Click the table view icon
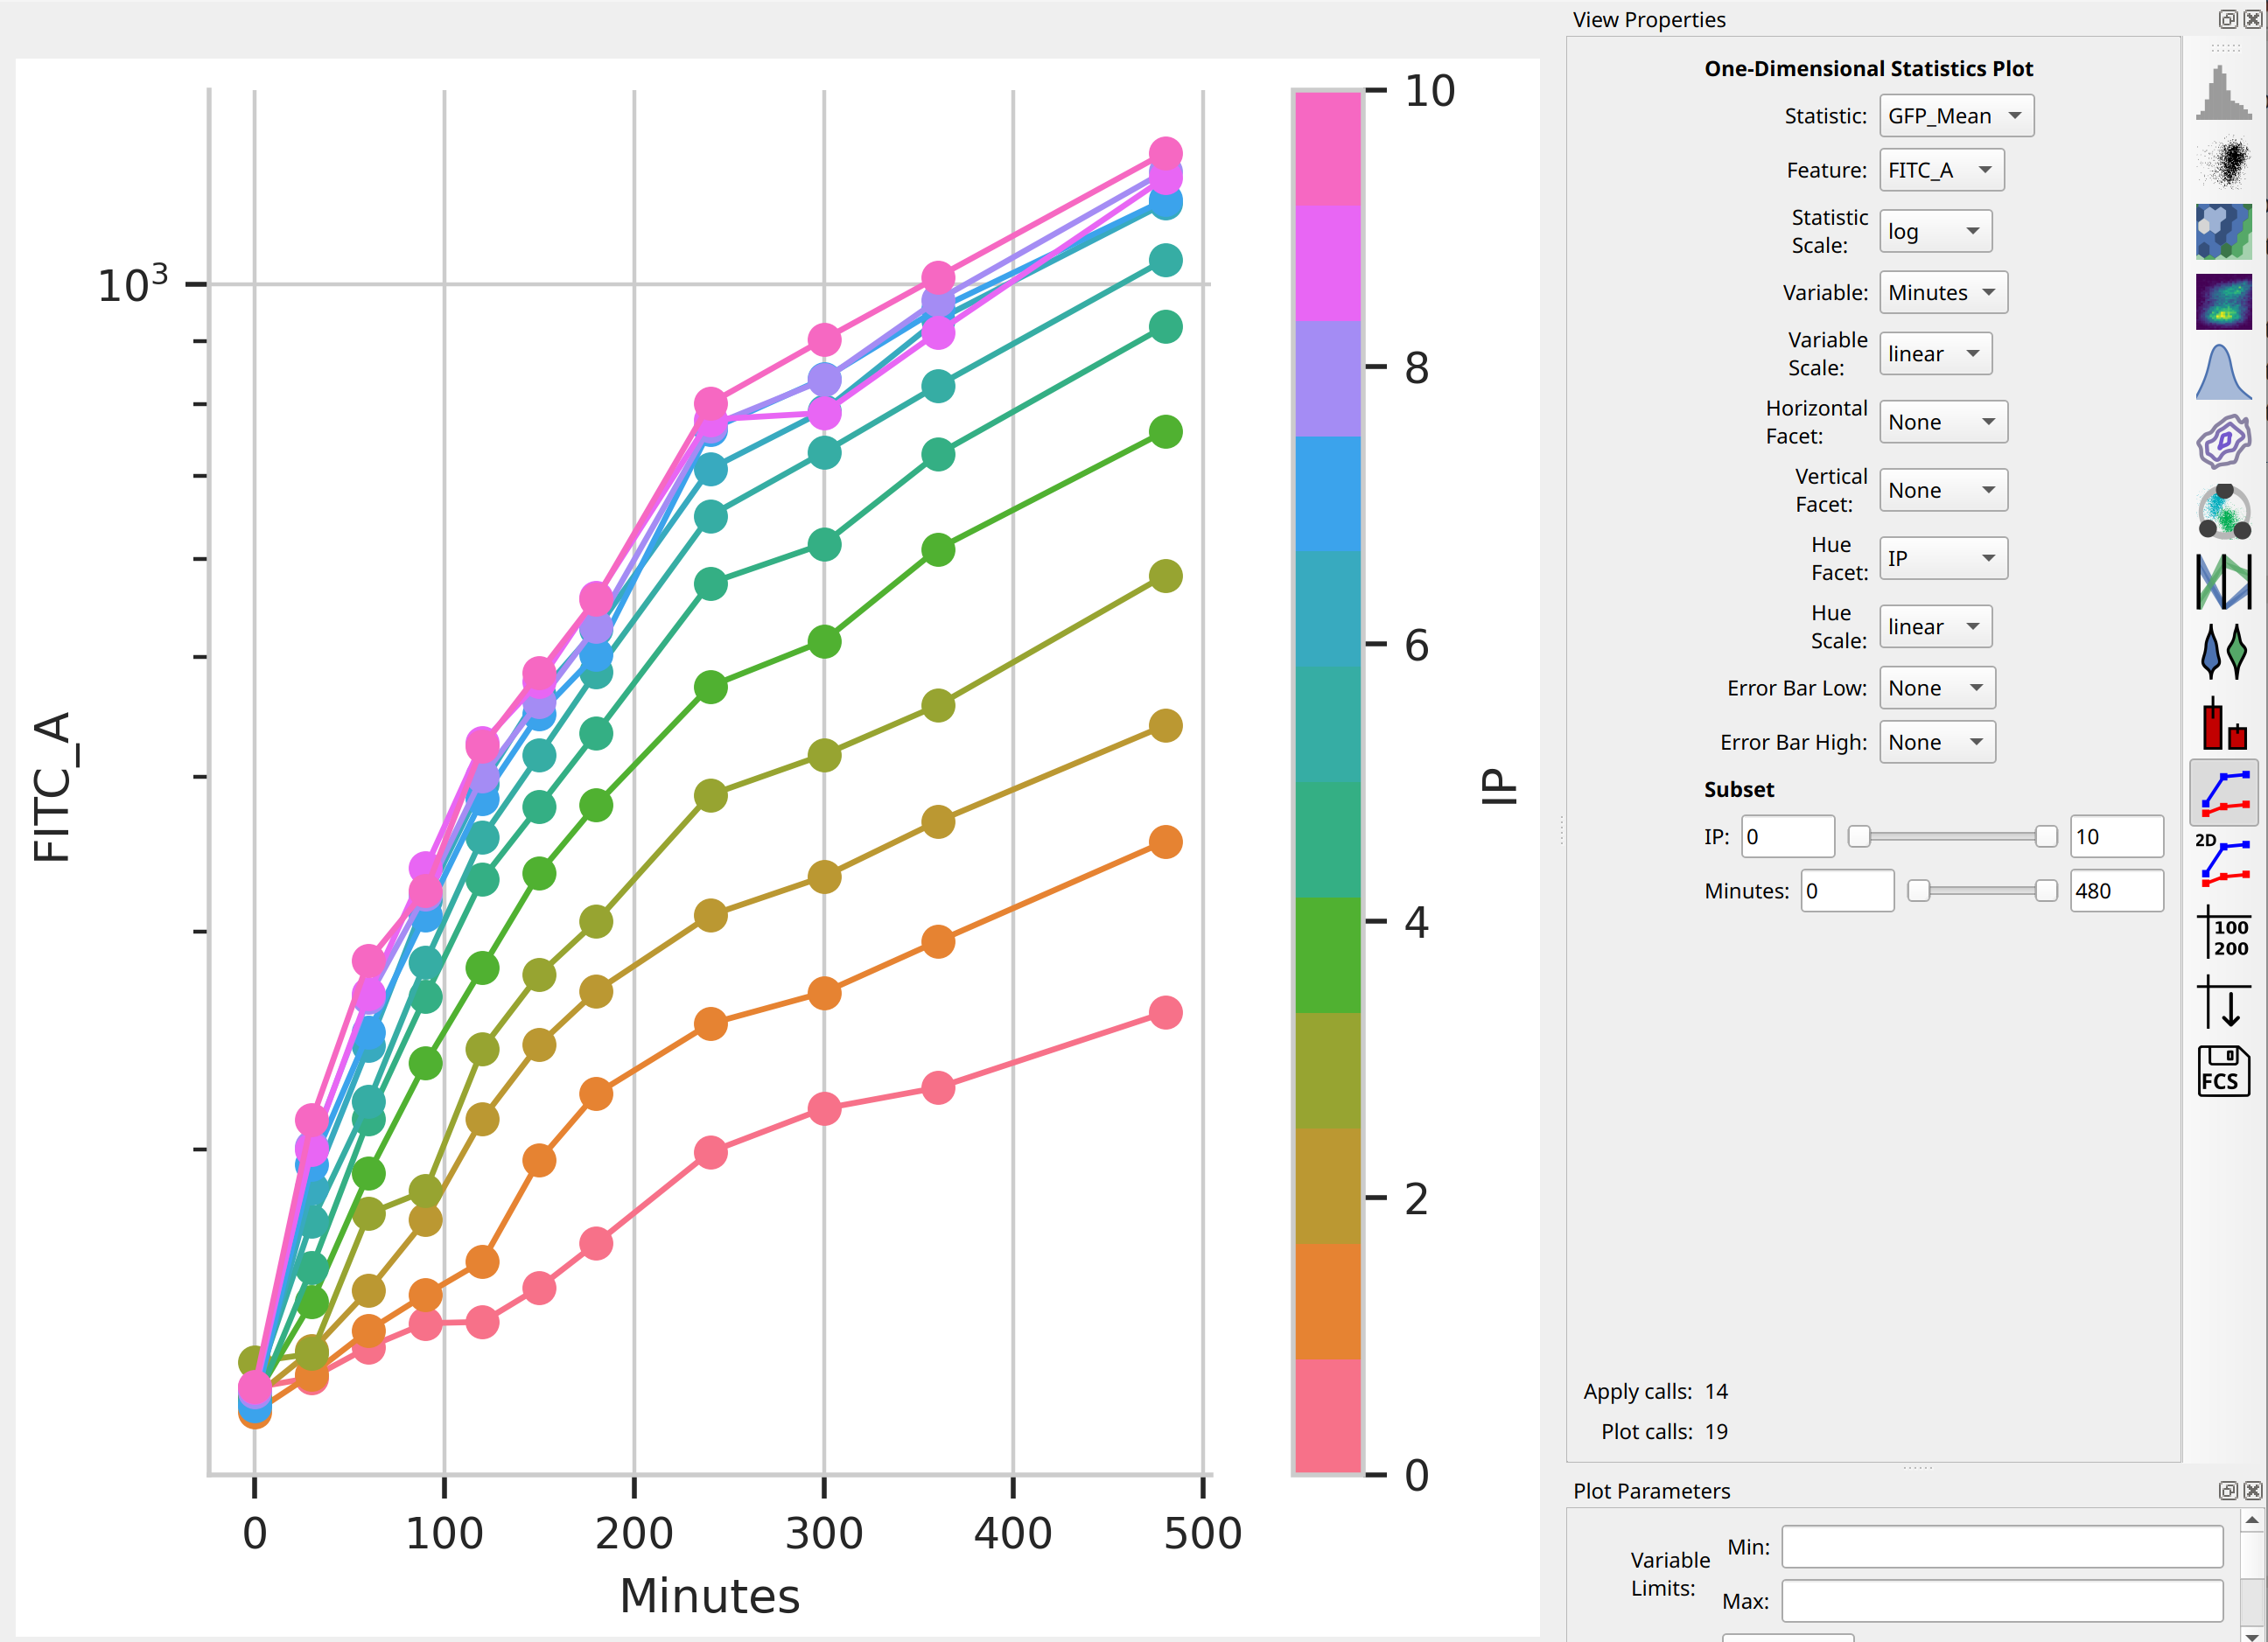The height and width of the screenshot is (1642, 2268). click(2223, 932)
